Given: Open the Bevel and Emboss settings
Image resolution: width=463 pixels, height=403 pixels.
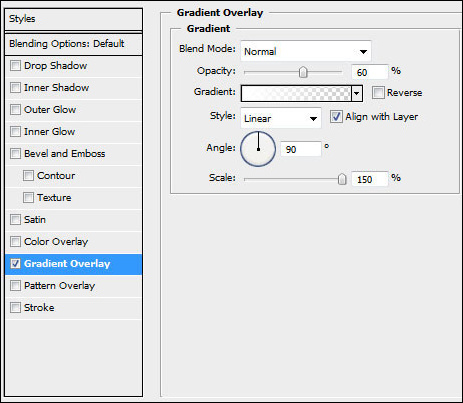Looking at the screenshot, I should 64,154.
